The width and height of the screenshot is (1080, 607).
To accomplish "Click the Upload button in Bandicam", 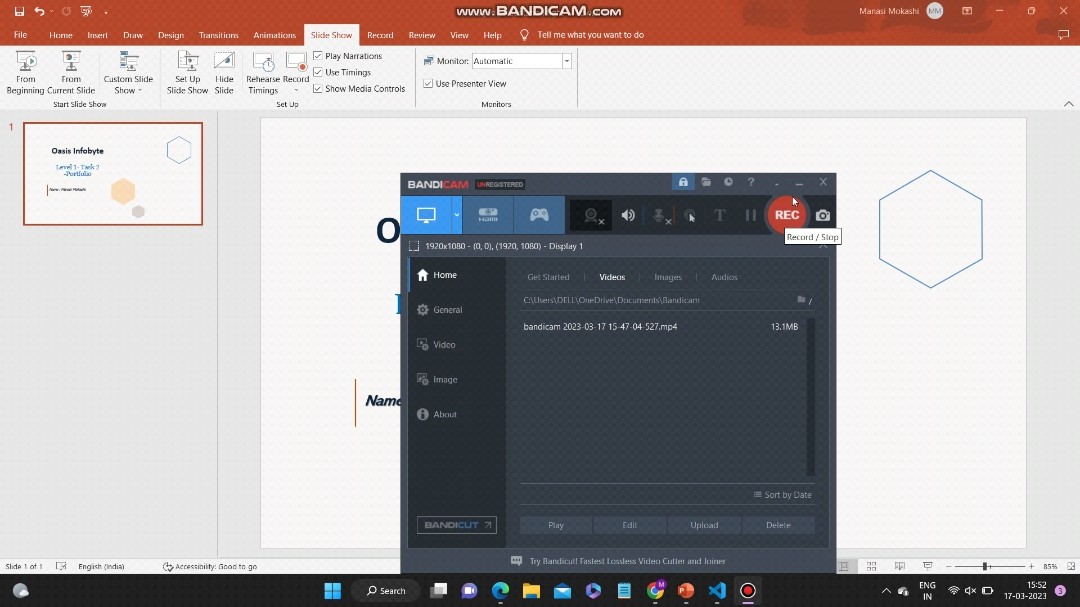I will (x=704, y=525).
